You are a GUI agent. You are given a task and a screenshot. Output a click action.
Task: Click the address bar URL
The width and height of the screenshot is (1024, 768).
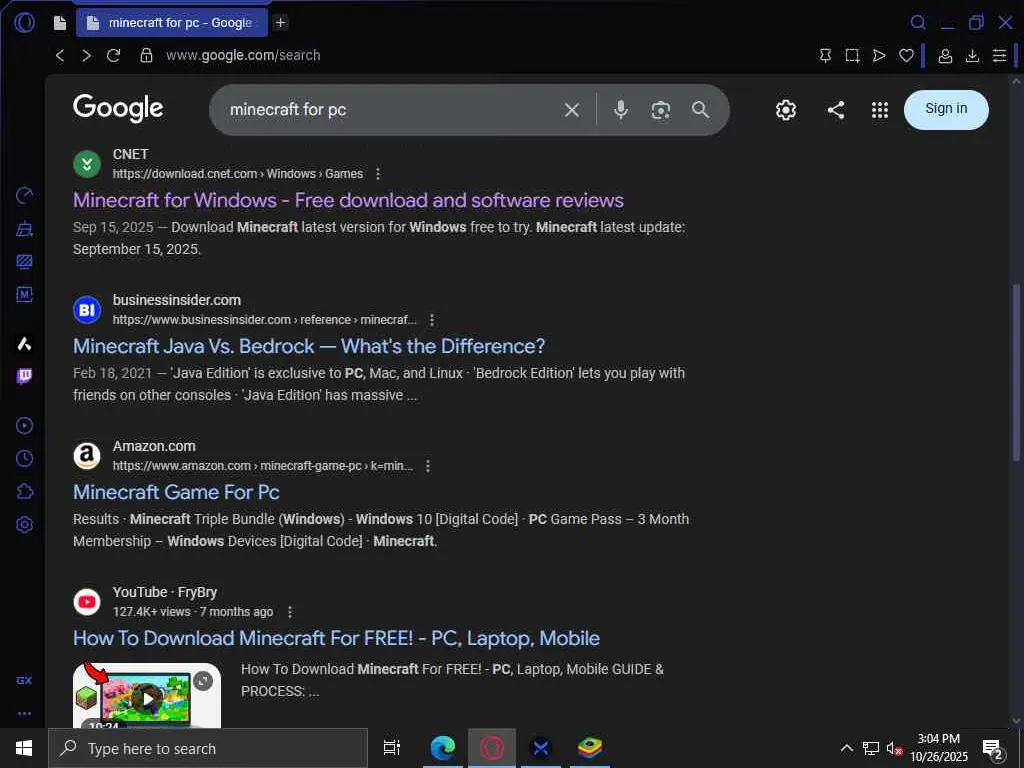pos(243,56)
